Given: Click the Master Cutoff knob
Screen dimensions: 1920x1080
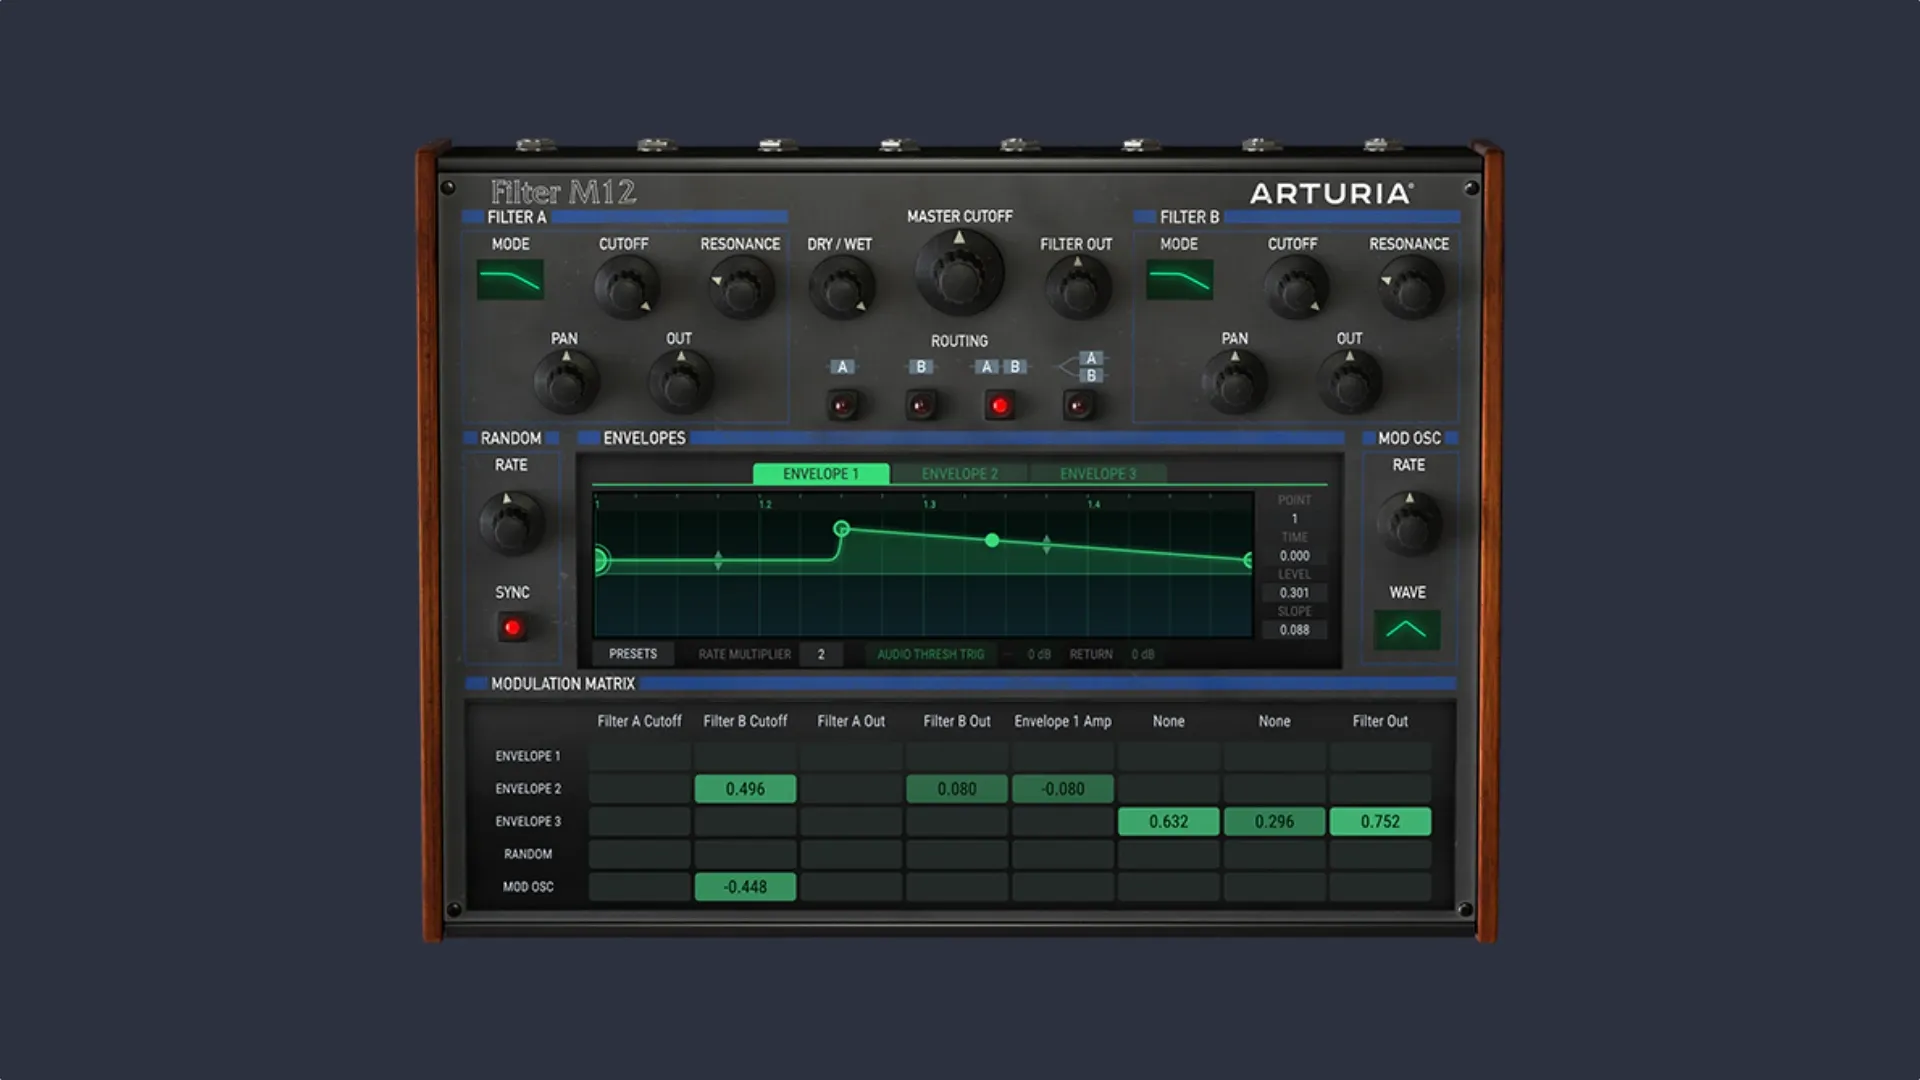Looking at the screenshot, I should click(x=958, y=275).
